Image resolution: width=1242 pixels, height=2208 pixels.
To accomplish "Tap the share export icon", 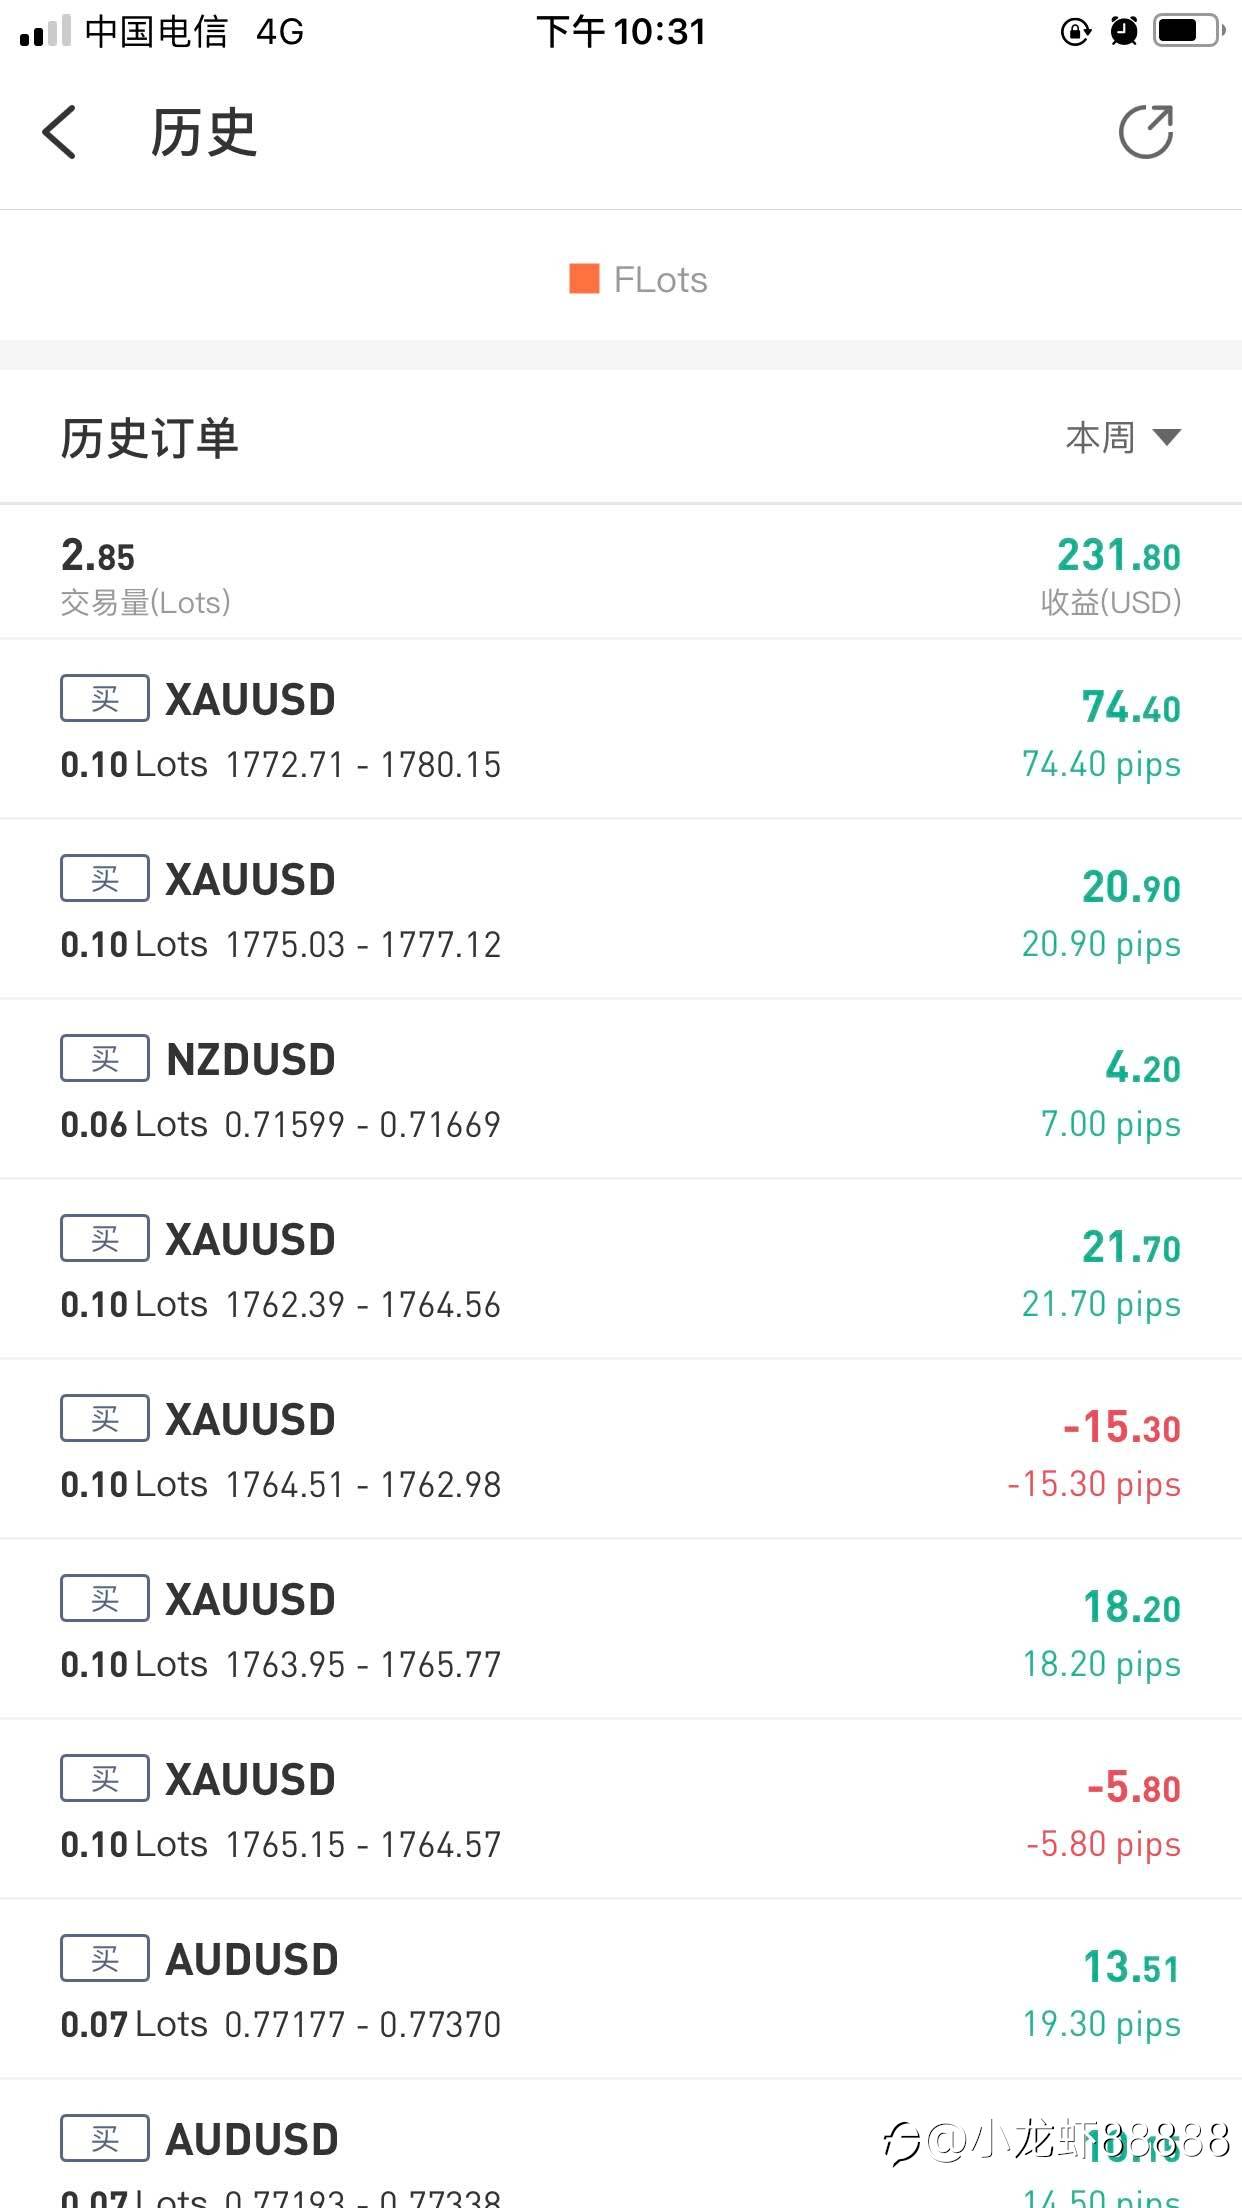I will pos(1145,132).
